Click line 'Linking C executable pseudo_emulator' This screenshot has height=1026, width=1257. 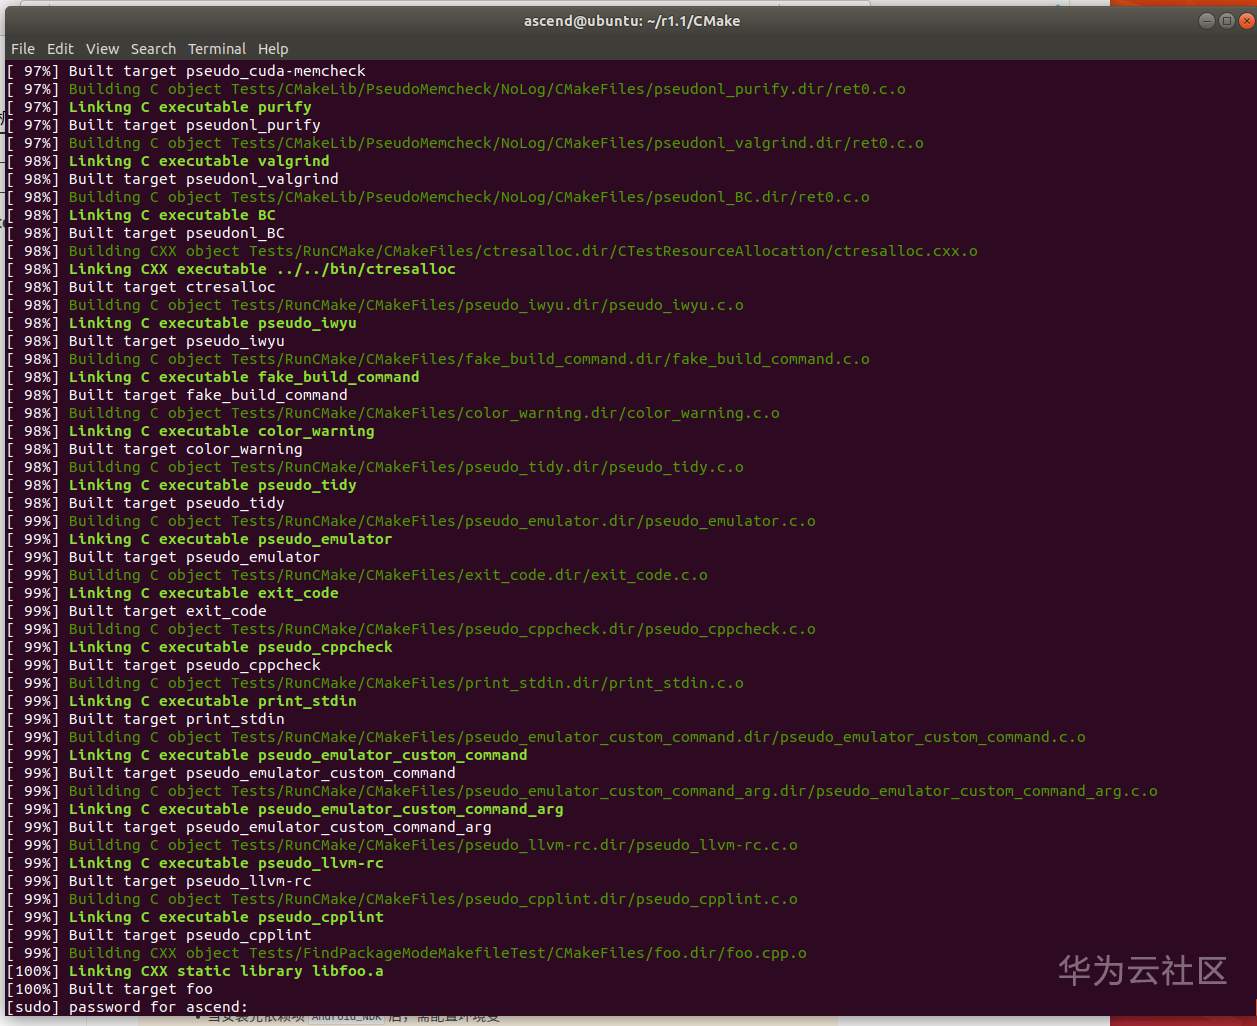199,539
